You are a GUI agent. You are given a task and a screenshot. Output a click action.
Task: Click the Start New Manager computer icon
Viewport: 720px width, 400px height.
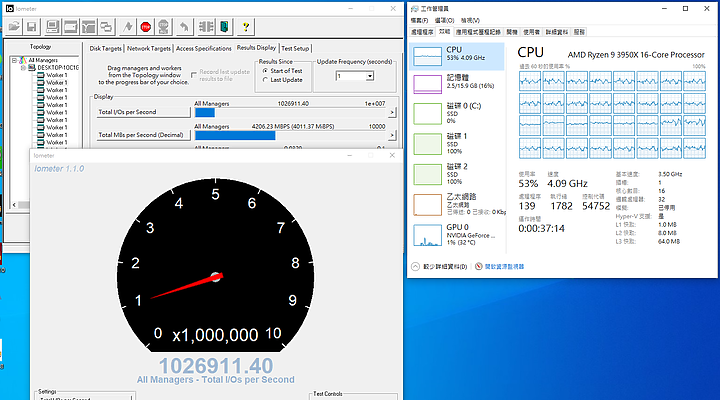[x=52, y=27]
